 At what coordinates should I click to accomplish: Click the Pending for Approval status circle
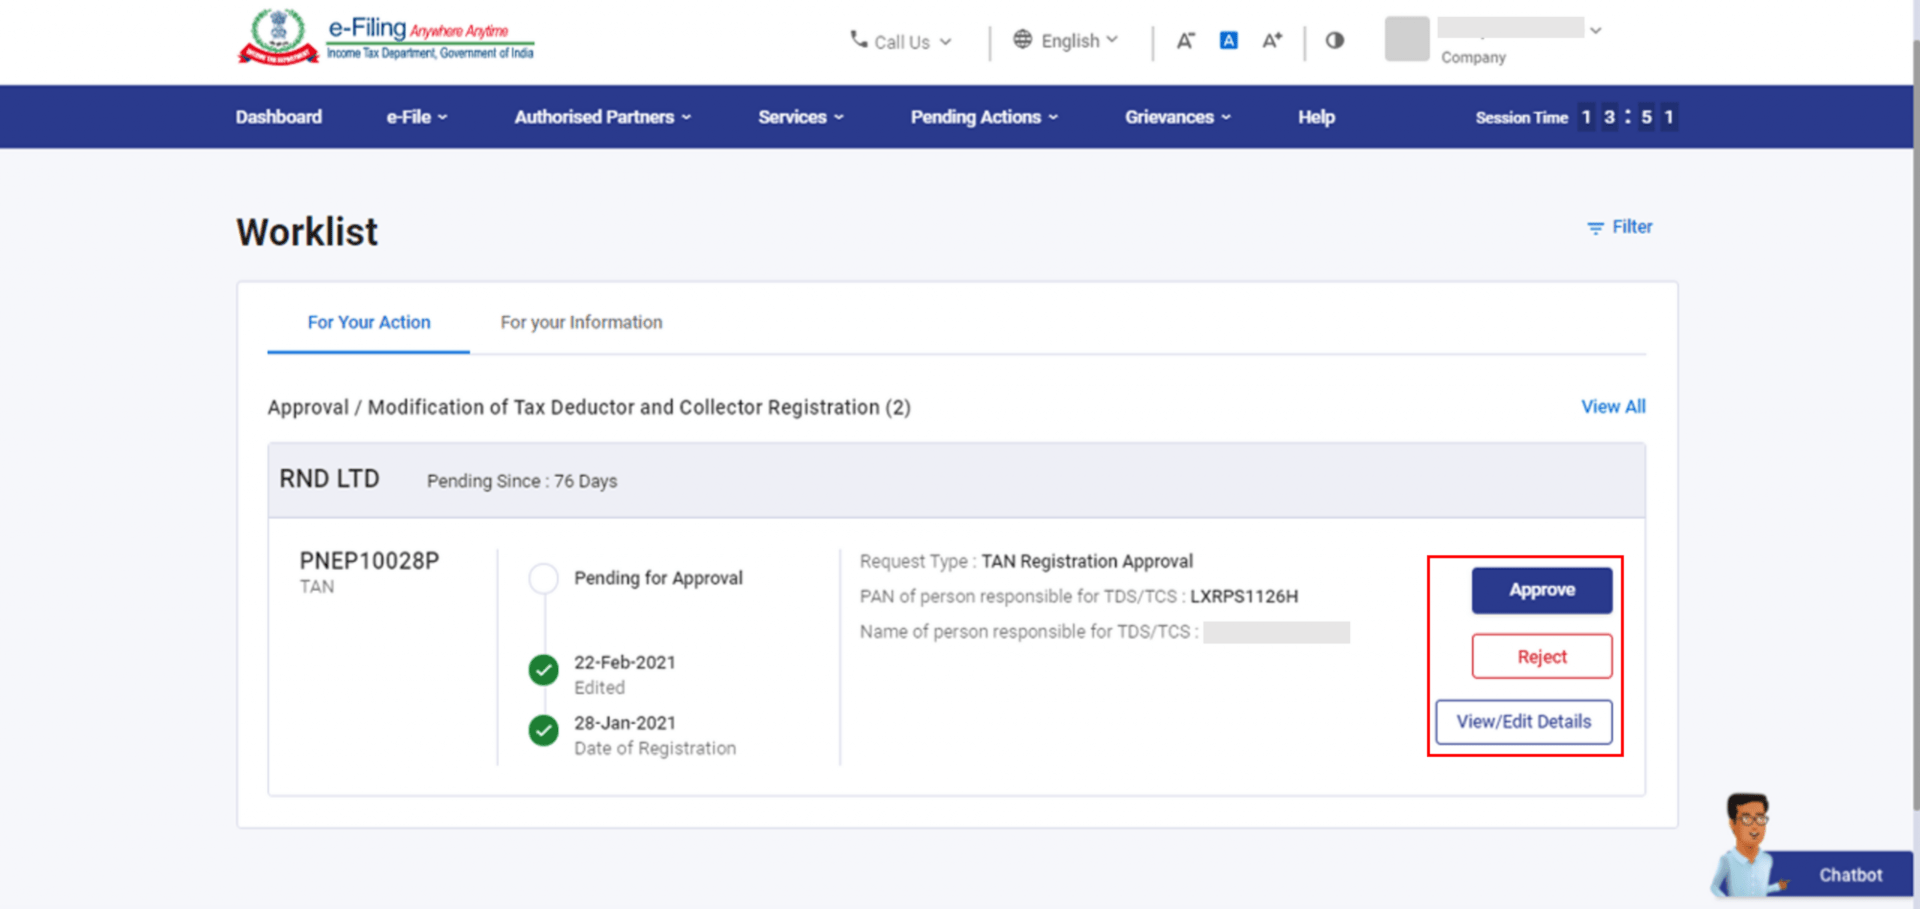point(543,578)
